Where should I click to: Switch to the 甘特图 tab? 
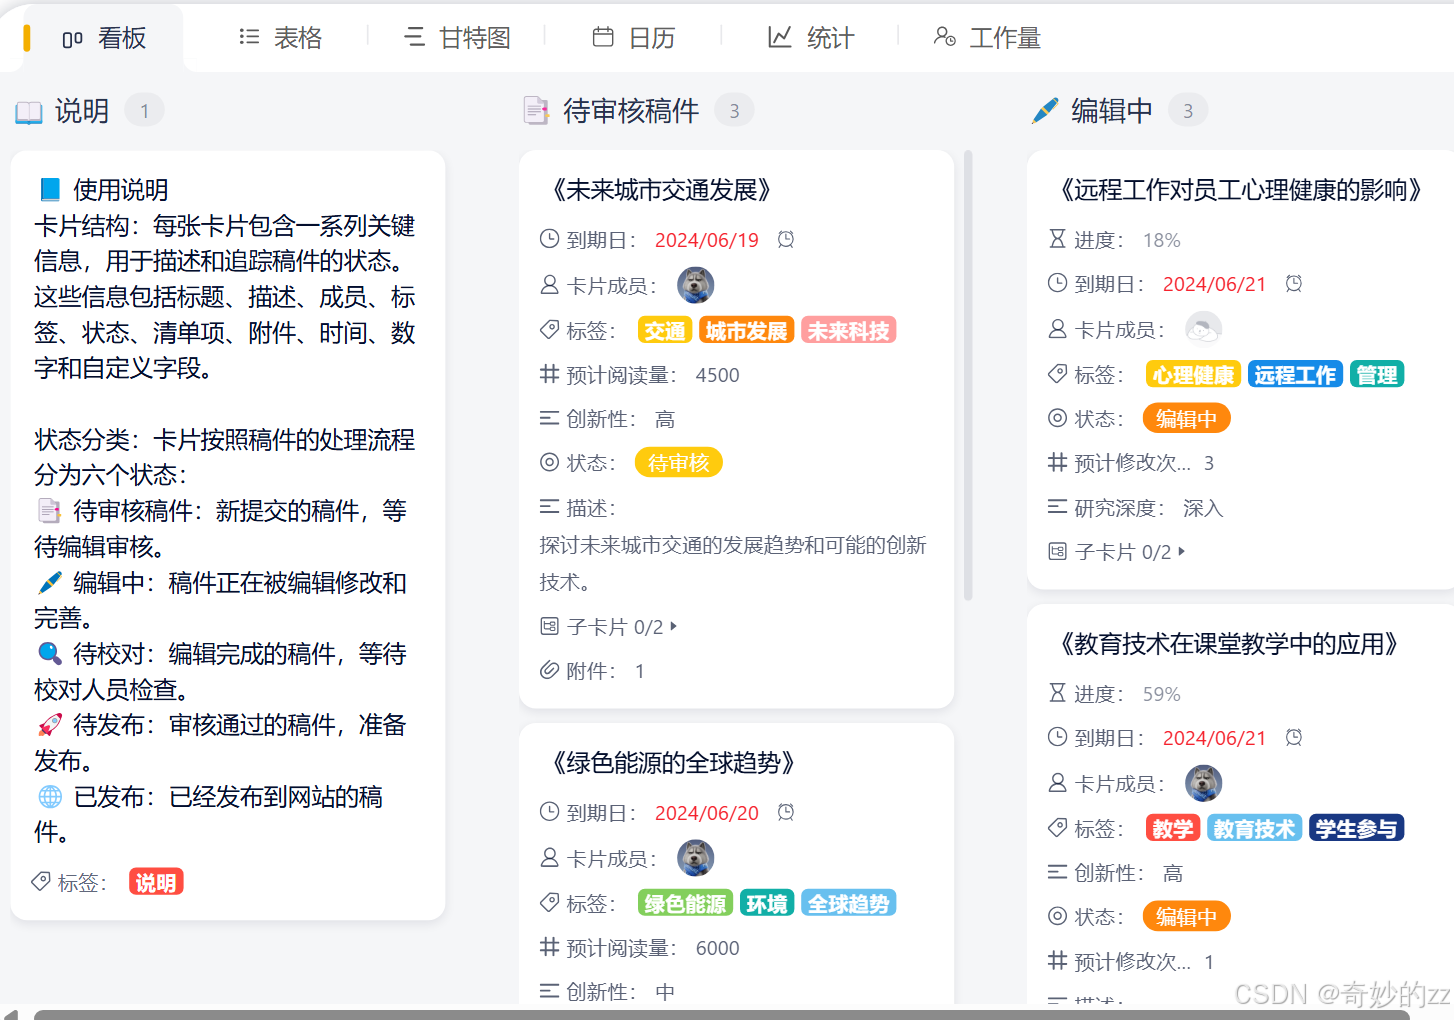tap(457, 38)
